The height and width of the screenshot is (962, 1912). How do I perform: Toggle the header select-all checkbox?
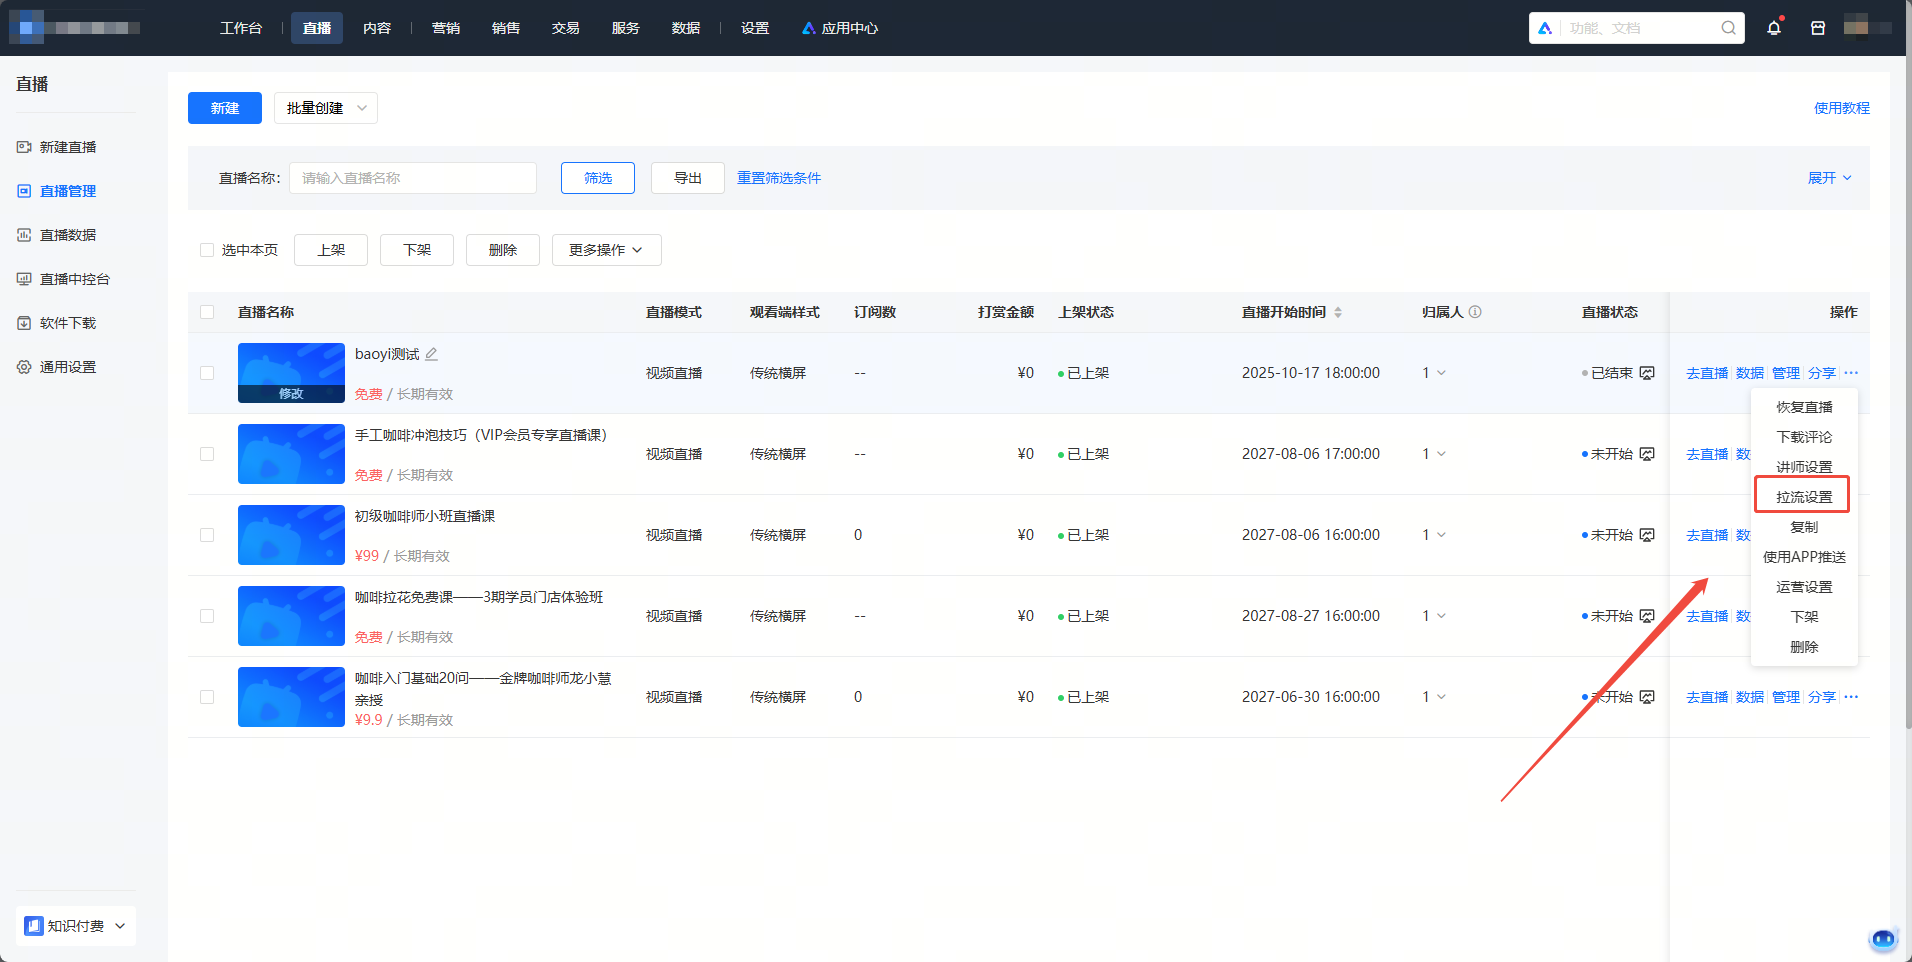tap(207, 312)
